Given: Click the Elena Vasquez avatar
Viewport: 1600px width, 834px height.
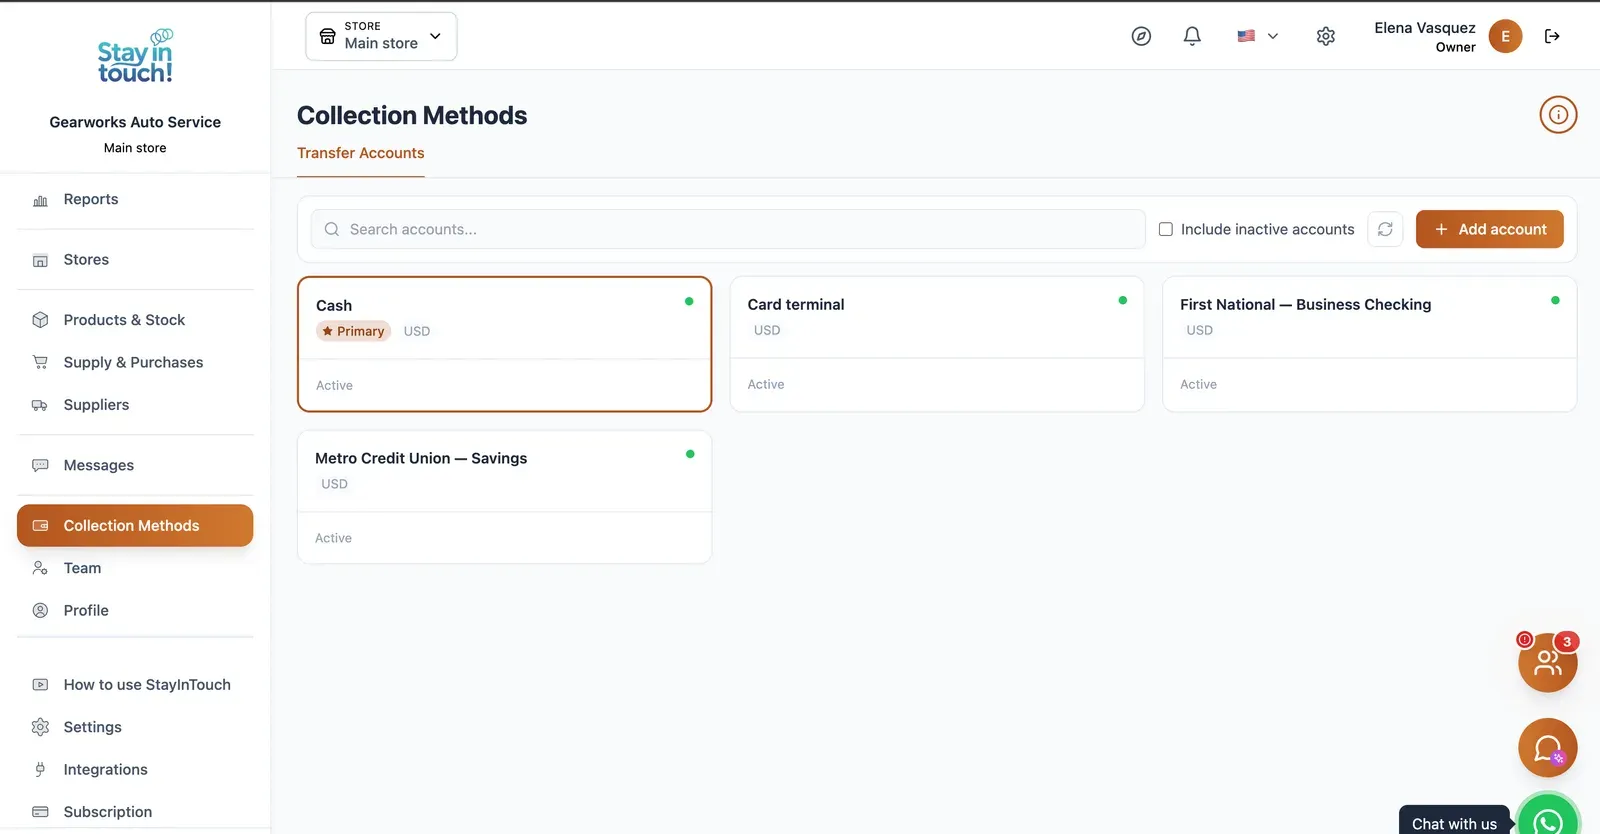Looking at the screenshot, I should pyautogui.click(x=1505, y=36).
